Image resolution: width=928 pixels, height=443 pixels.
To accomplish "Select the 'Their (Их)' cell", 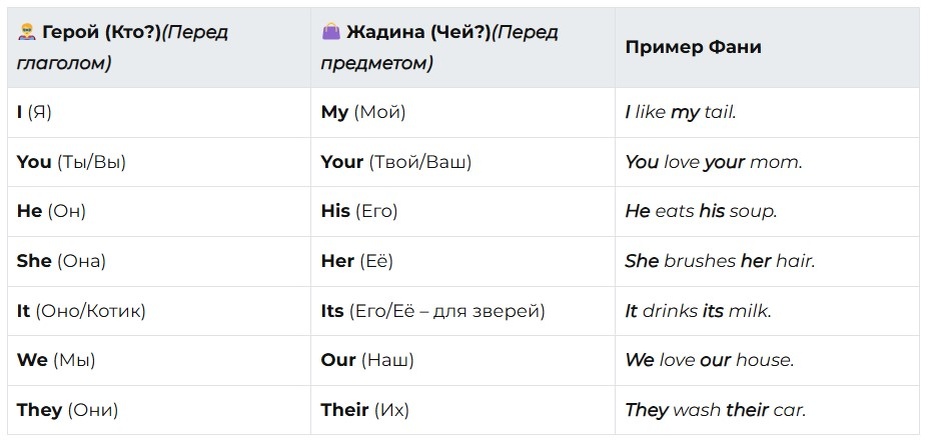I will 463,410.
